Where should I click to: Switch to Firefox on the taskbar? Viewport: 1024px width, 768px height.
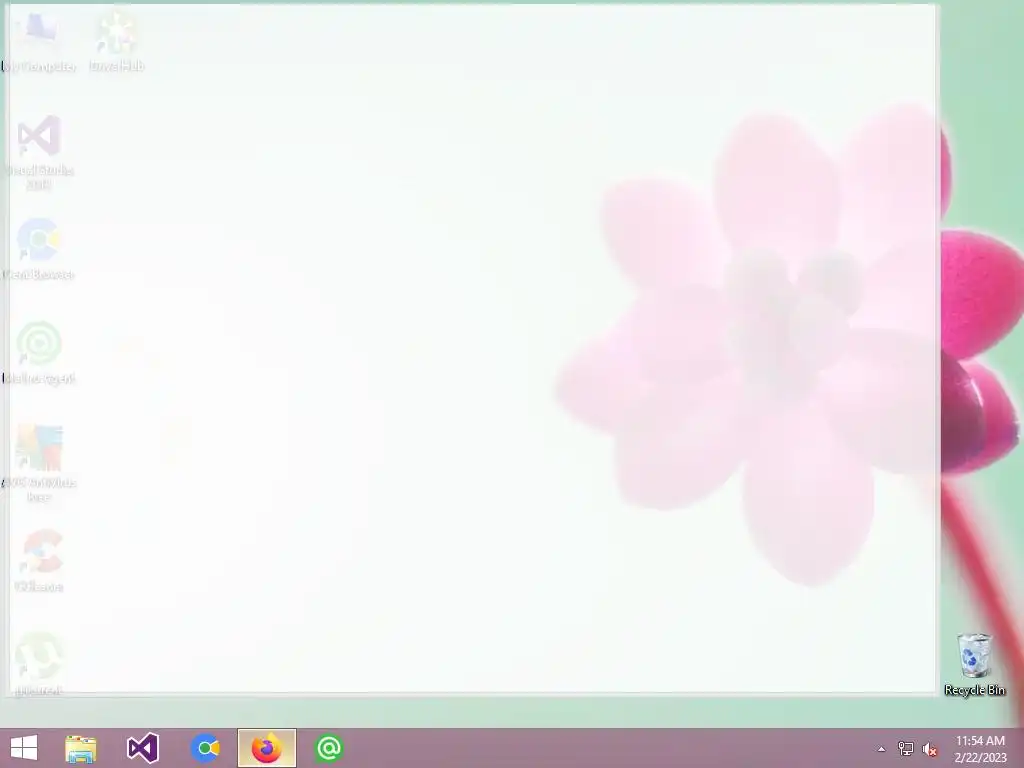tap(266, 748)
